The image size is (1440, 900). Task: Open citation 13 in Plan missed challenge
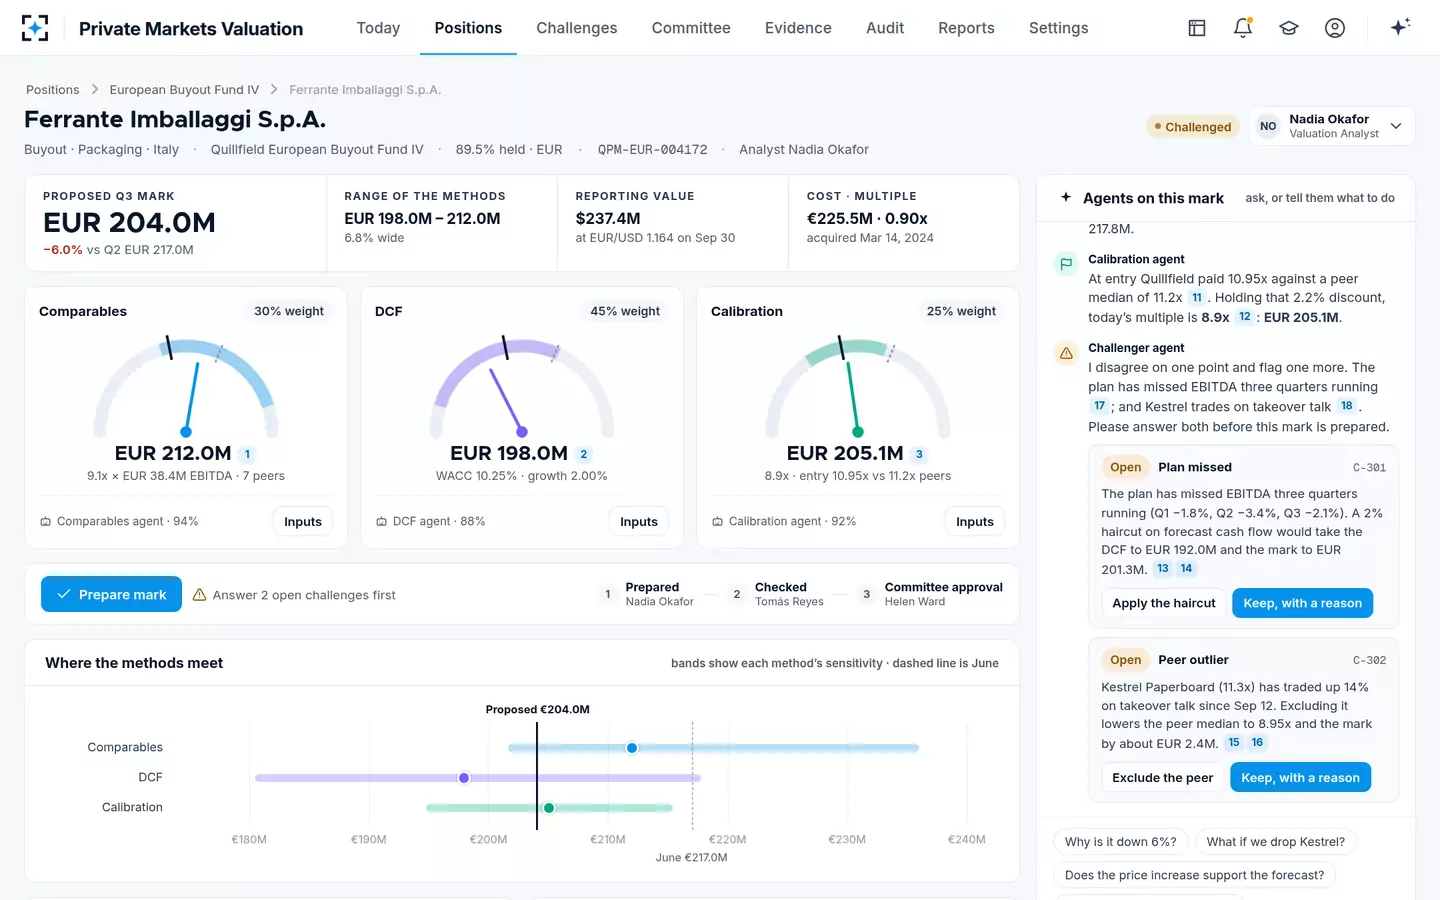pyautogui.click(x=1163, y=569)
